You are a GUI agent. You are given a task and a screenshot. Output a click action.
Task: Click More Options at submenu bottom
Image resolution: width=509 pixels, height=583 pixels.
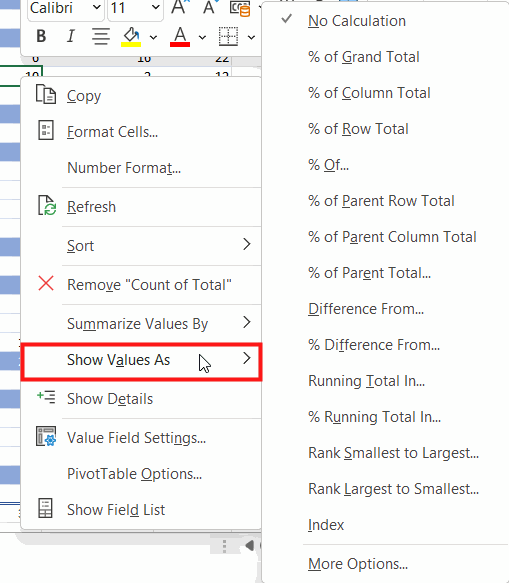pyautogui.click(x=358, y=564)
